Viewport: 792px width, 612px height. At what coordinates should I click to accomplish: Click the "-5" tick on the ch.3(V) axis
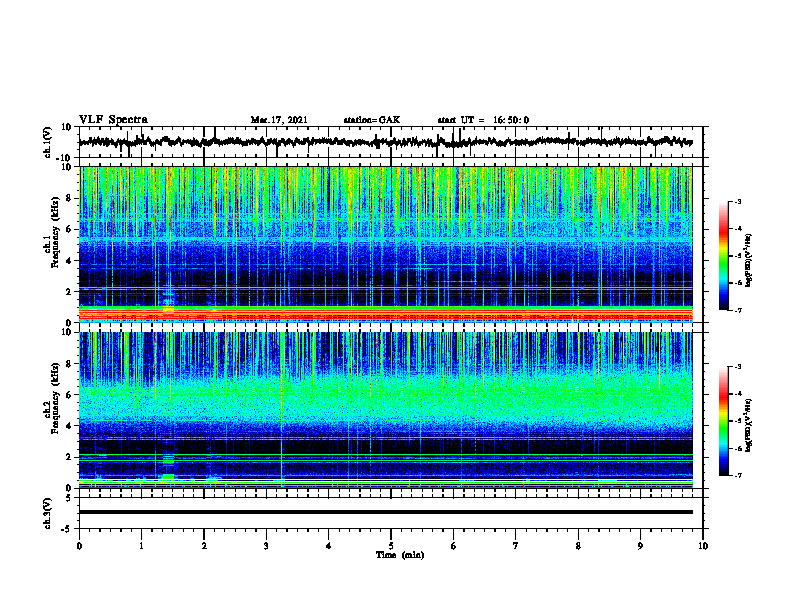(67, 529)
